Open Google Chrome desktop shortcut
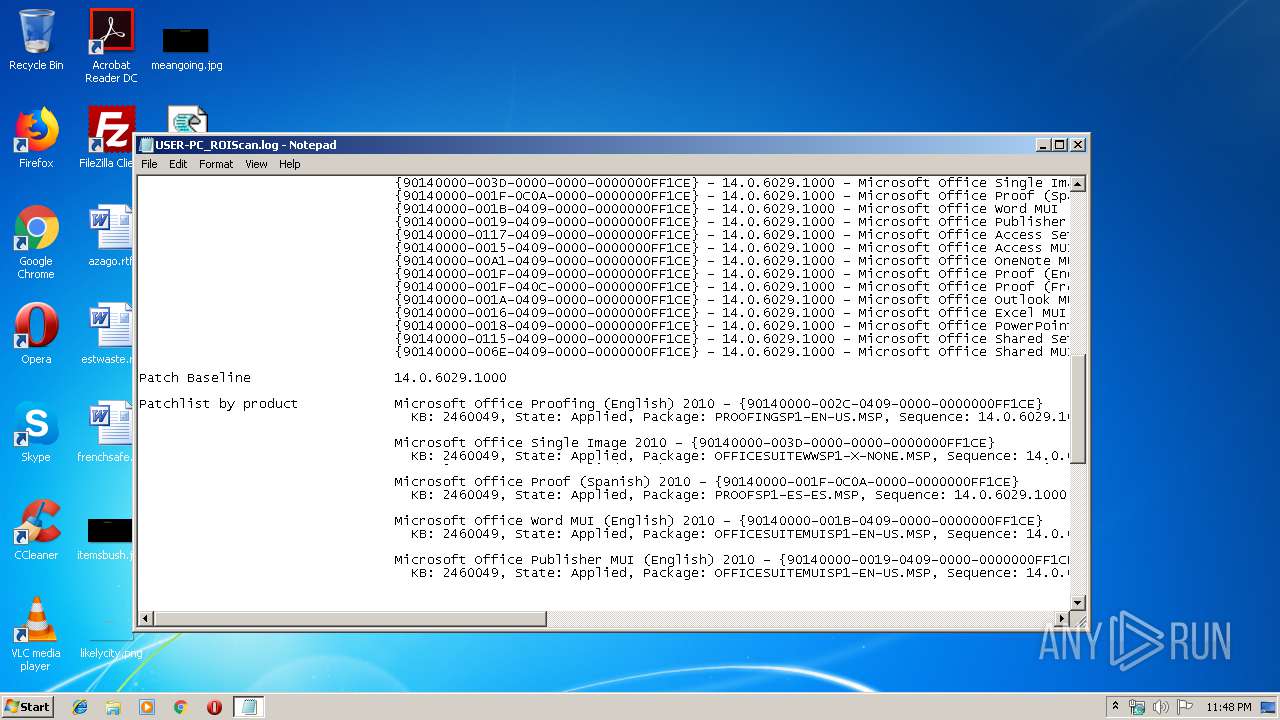 pos(36,242)
